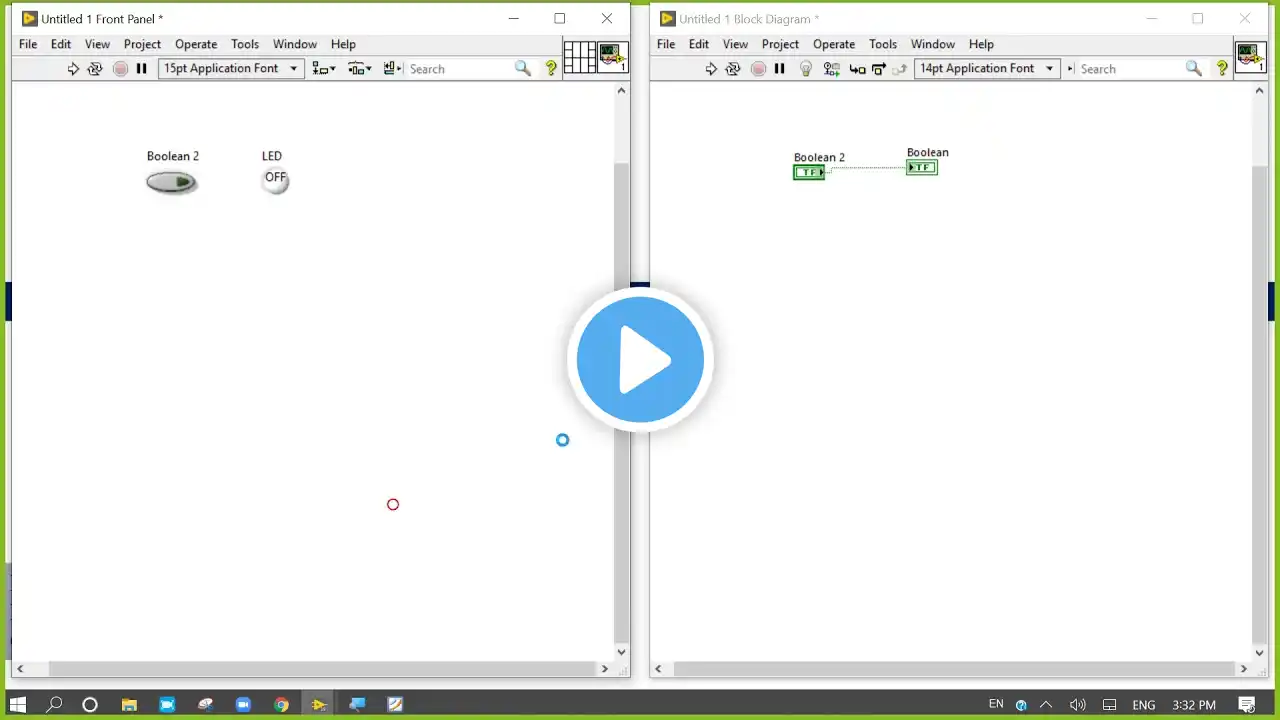Open Context Help in the Front Panel toolbar

click(551, 68)
